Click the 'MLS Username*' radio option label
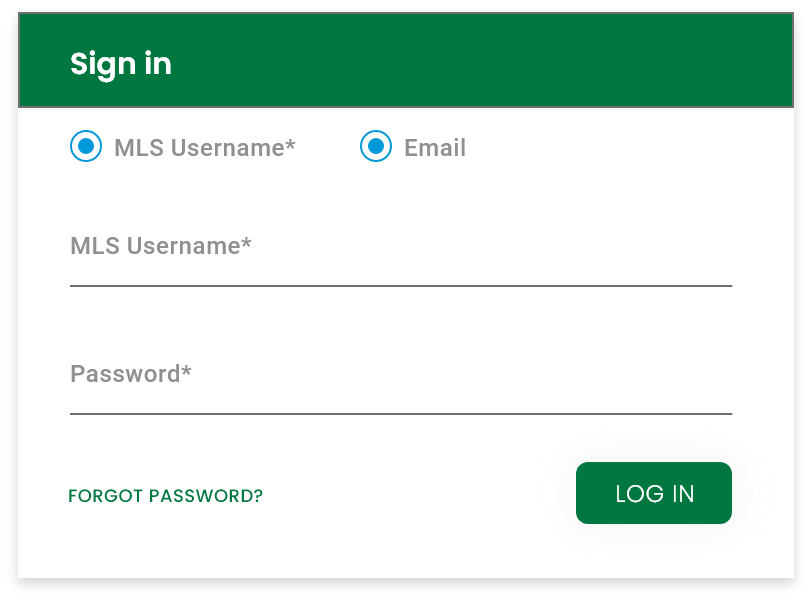The height and width of the screenshot is (602, 812). click(x=204, y=148)
